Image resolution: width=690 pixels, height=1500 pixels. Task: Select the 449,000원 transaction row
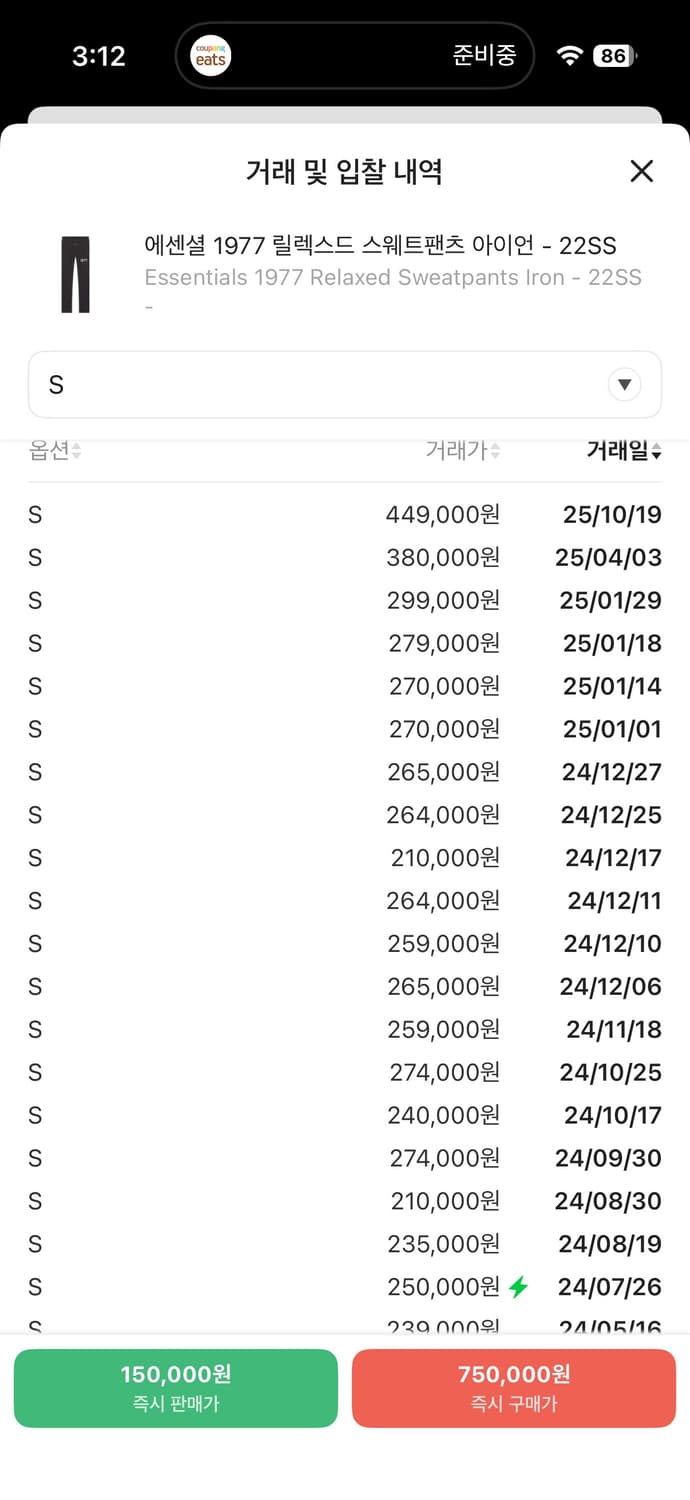coord(345,514)
